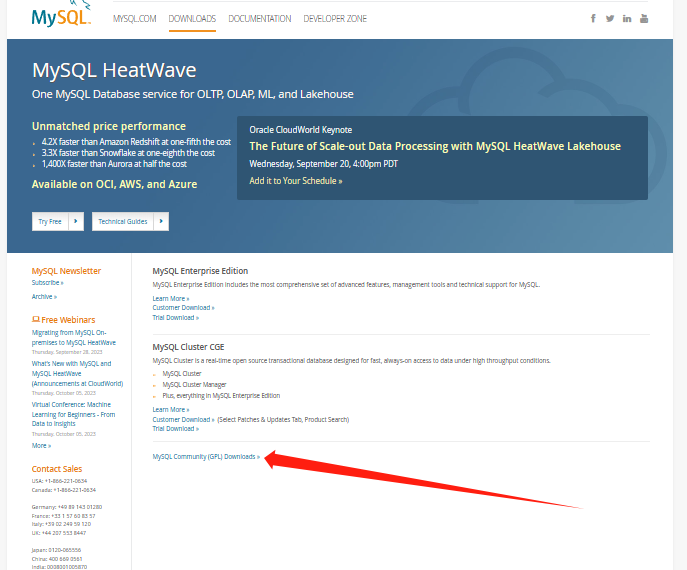687x570 pixels.
Task: Open the Contact Sales heading
Action: 57,469
